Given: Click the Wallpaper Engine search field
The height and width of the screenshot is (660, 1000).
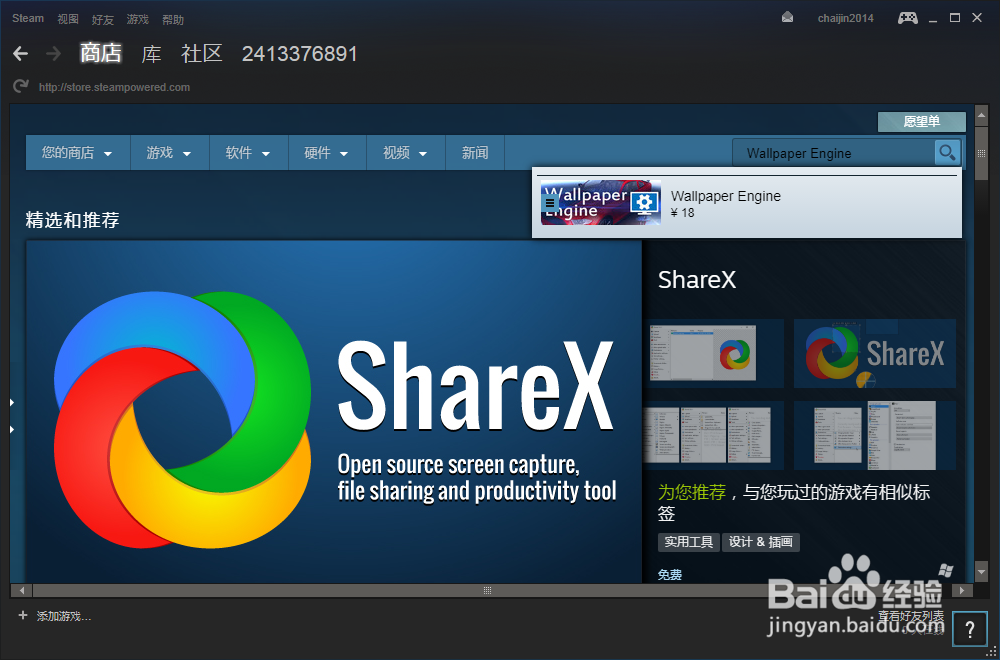Looking at the screenshot, I should tap(834, 153).
